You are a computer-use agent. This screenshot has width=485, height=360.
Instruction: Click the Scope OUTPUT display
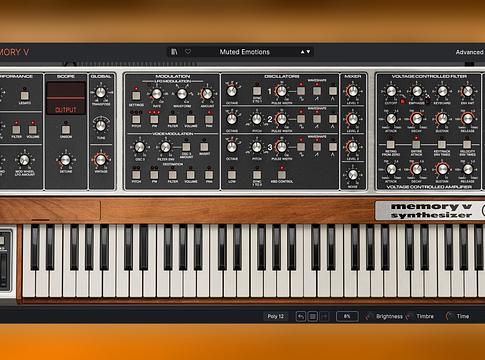[66, 98]
